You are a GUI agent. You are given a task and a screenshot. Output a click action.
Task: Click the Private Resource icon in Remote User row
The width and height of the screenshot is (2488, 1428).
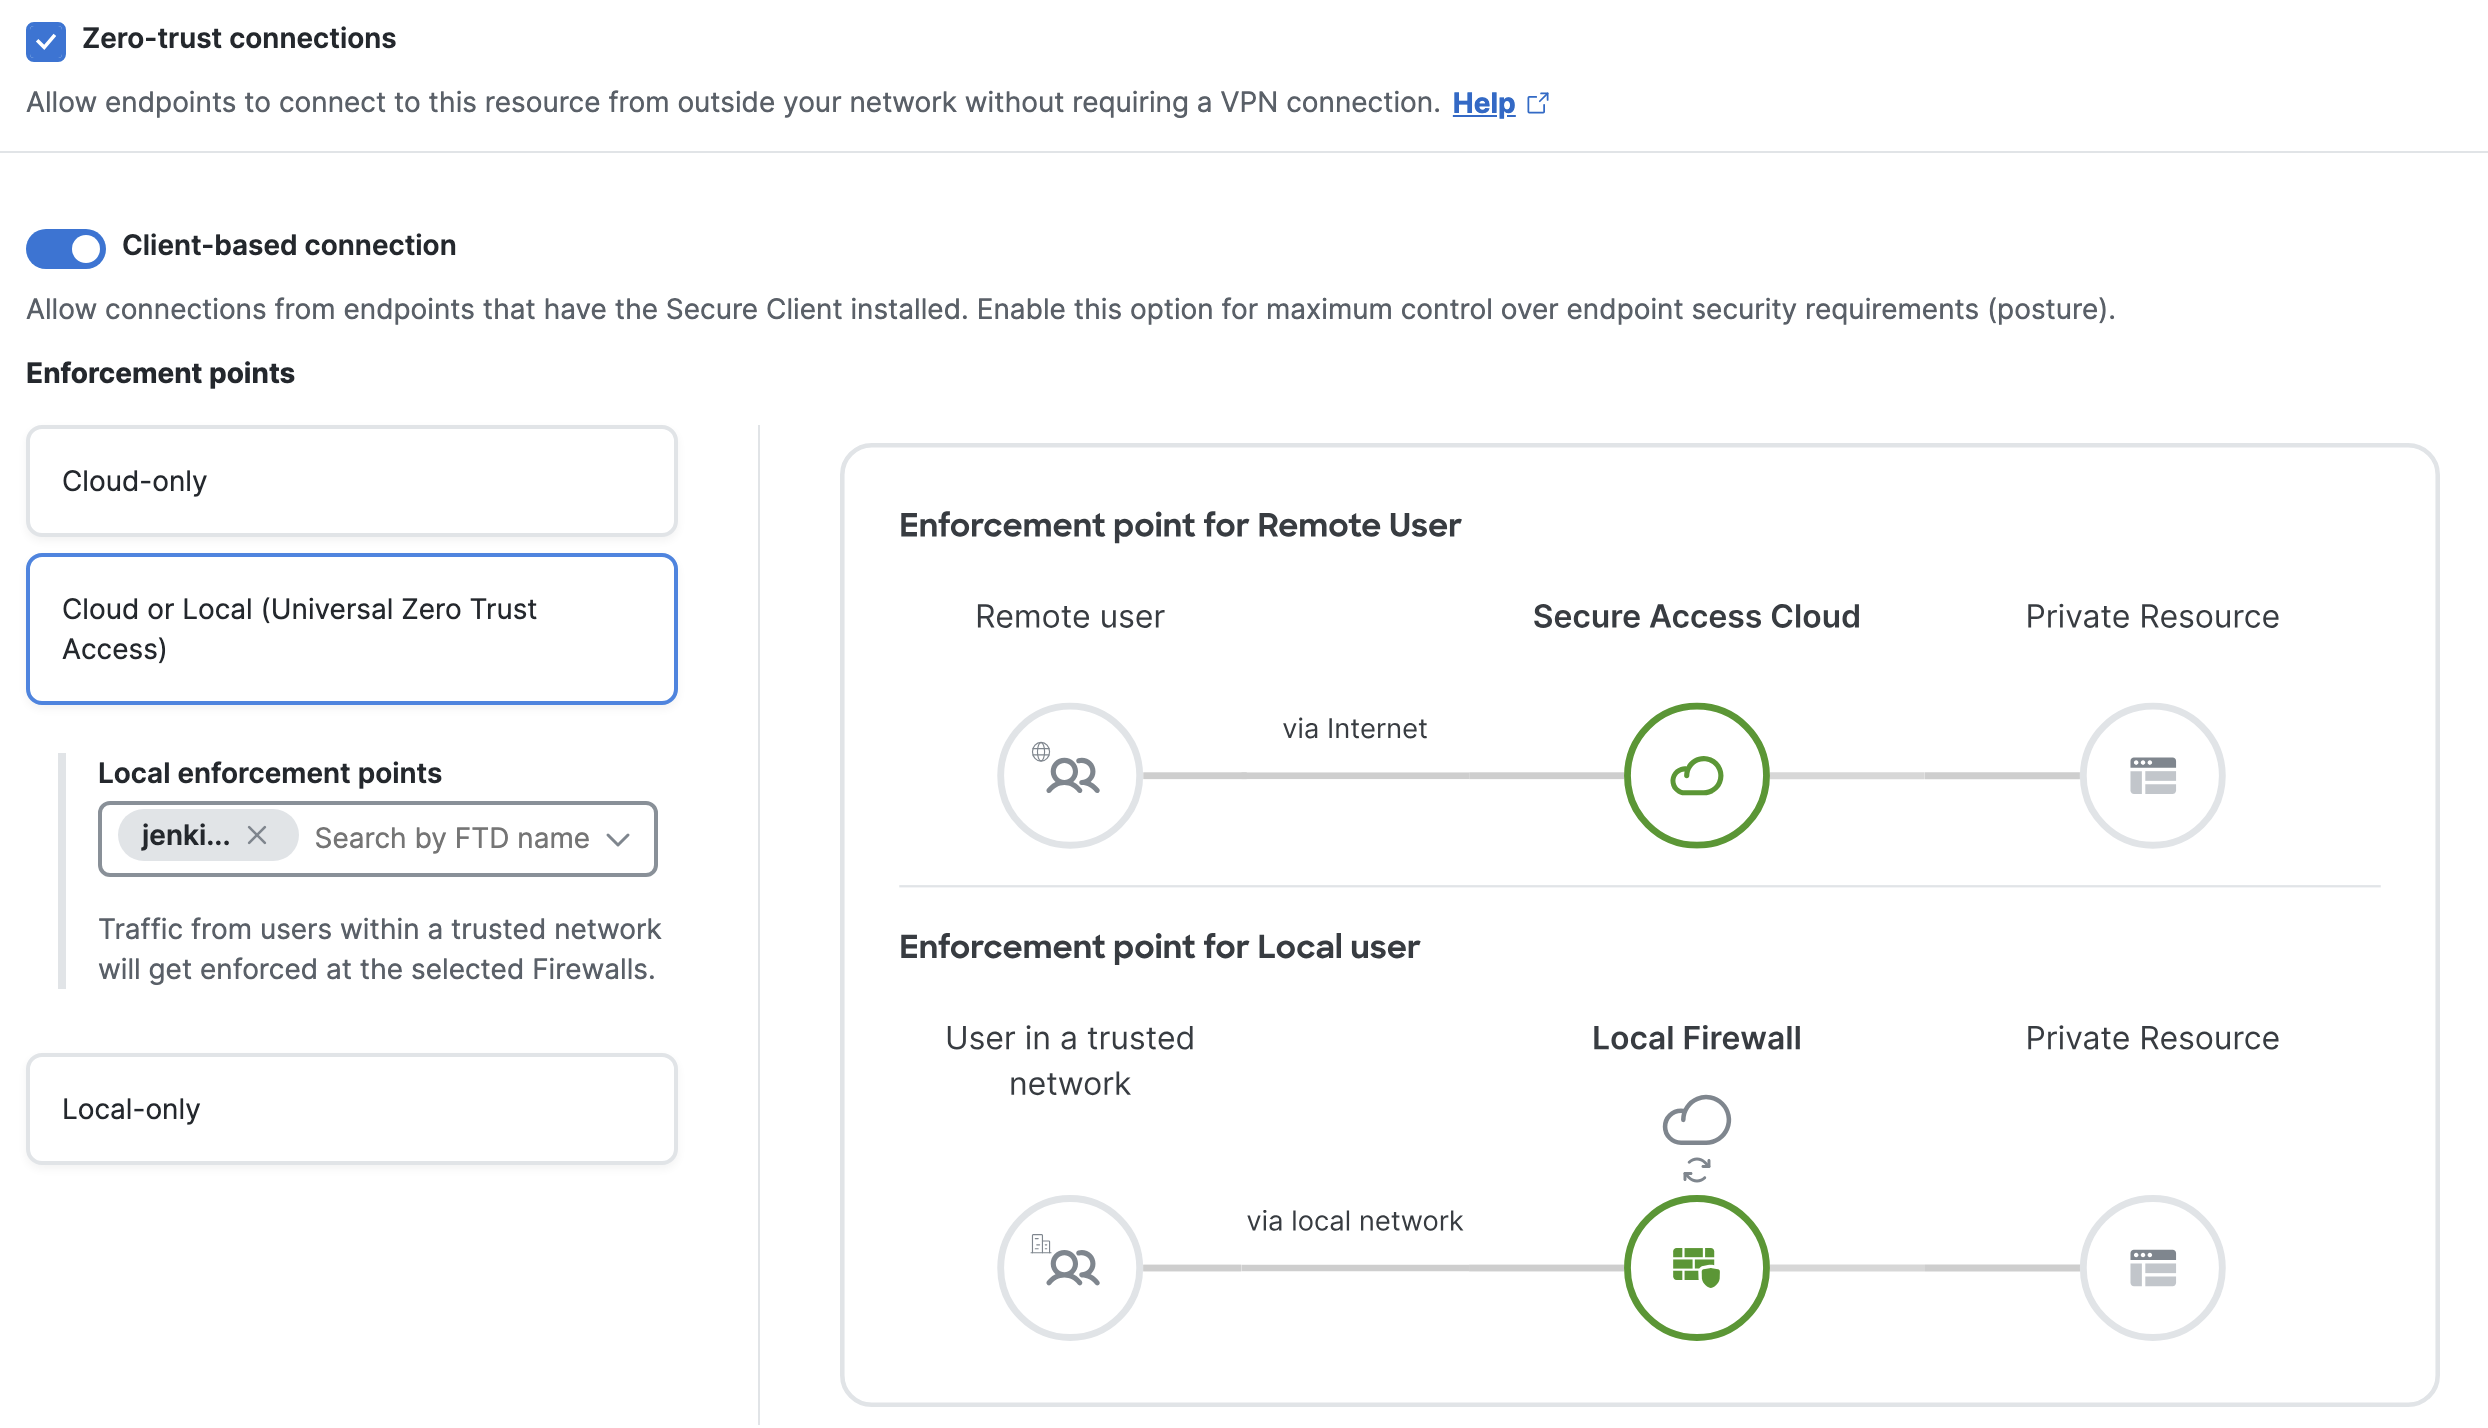[2152, 775]
